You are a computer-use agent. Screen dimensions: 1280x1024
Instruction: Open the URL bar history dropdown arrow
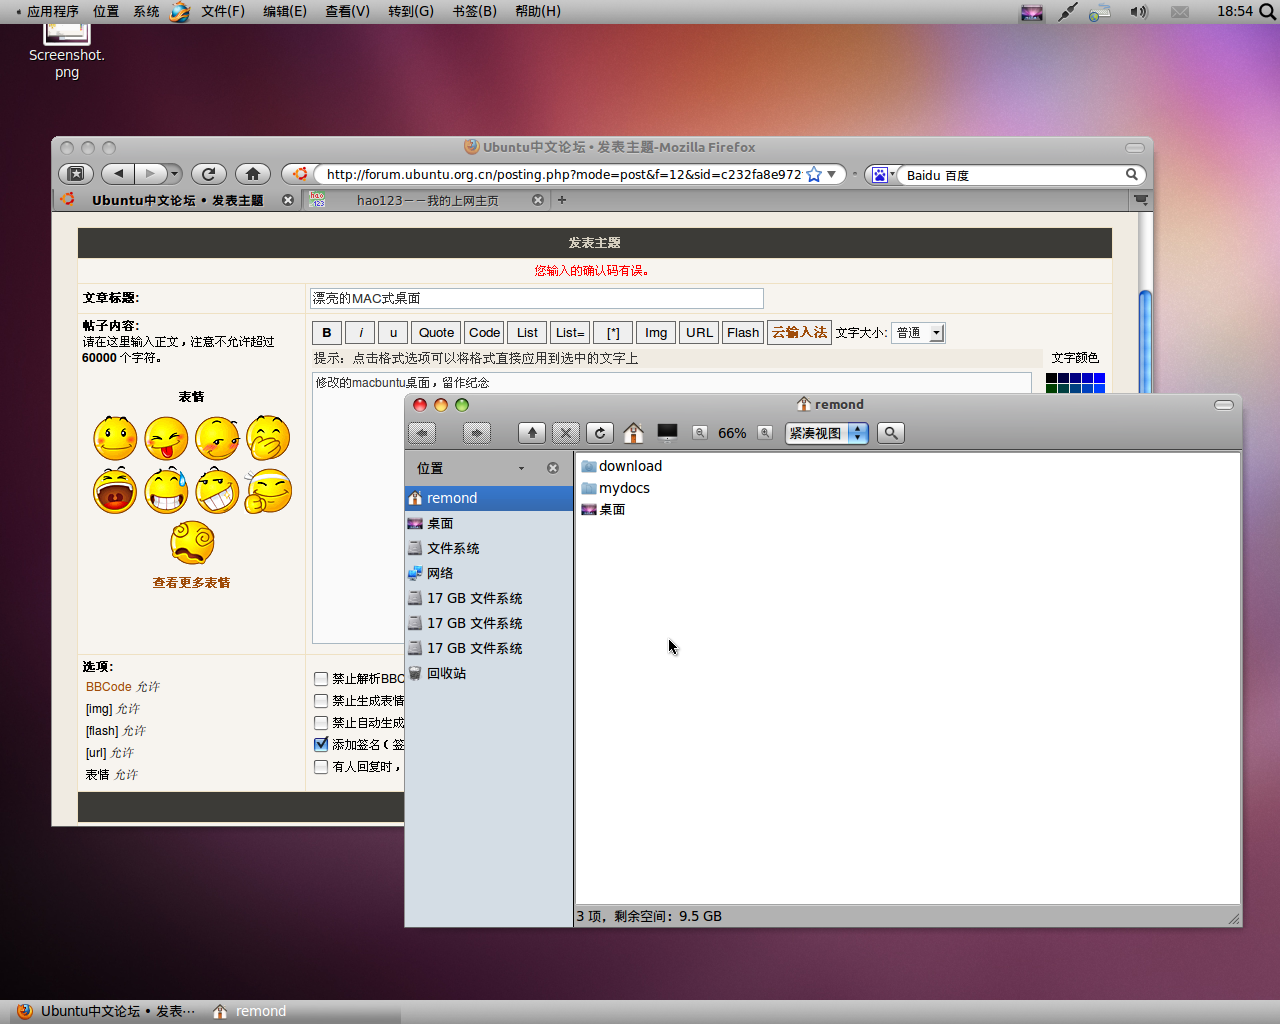[831, 174]
